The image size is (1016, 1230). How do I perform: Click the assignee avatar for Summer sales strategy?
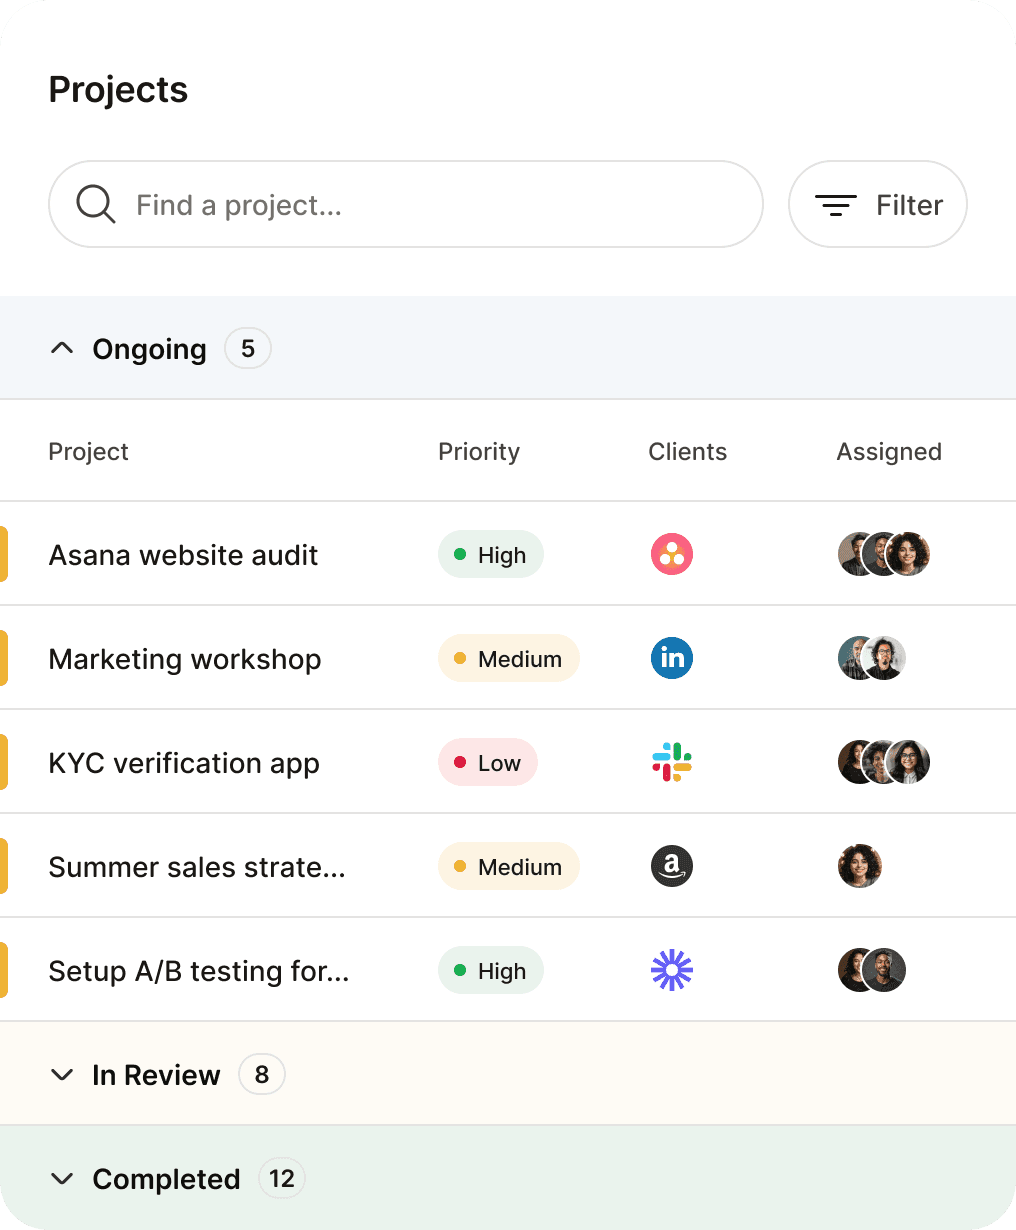(860, 866)
